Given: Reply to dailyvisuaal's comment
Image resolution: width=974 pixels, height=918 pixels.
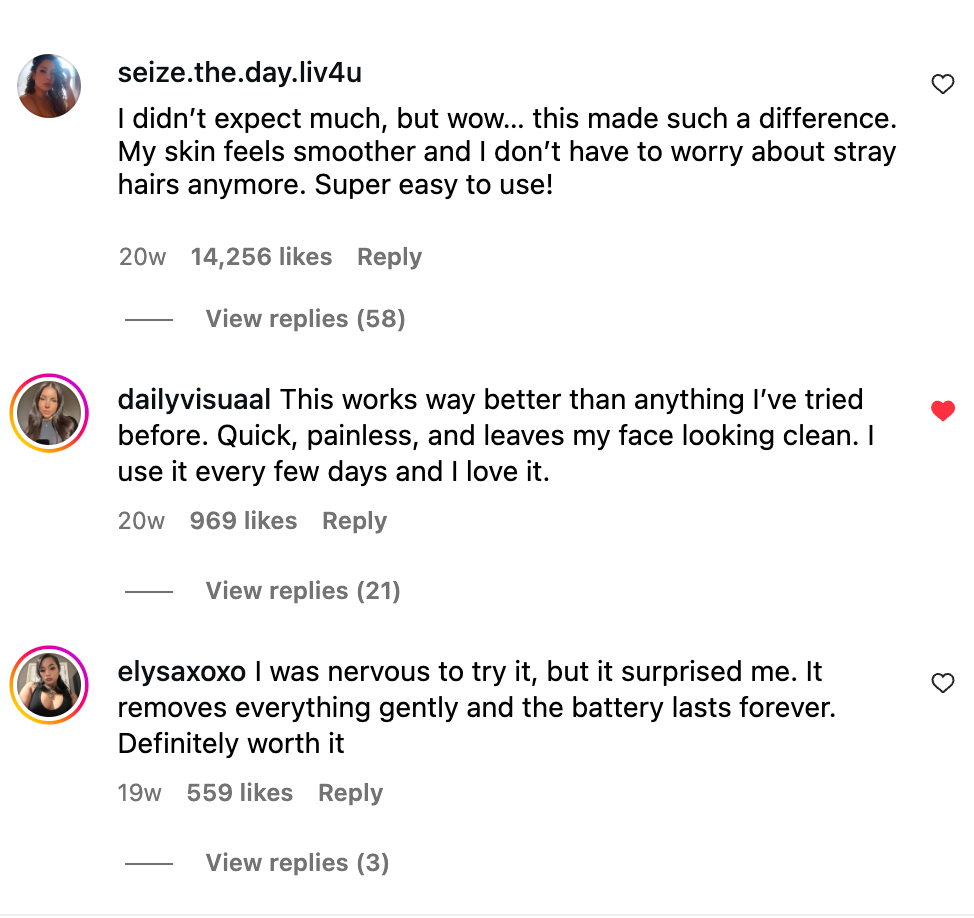Looking at the screenshot, I should pos(354,521).
